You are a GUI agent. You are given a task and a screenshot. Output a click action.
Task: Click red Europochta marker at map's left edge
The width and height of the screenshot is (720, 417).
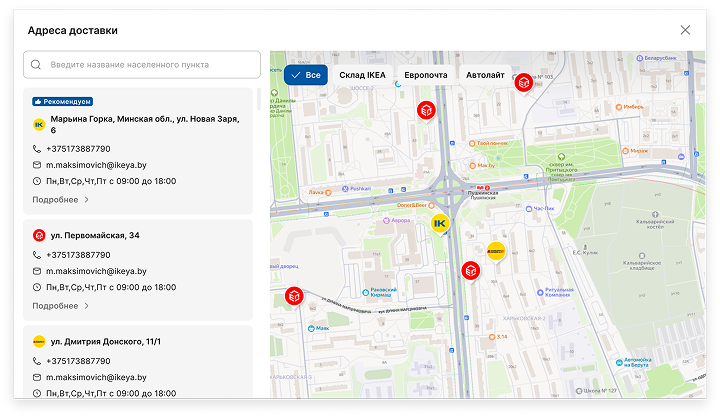pos(294,297)
